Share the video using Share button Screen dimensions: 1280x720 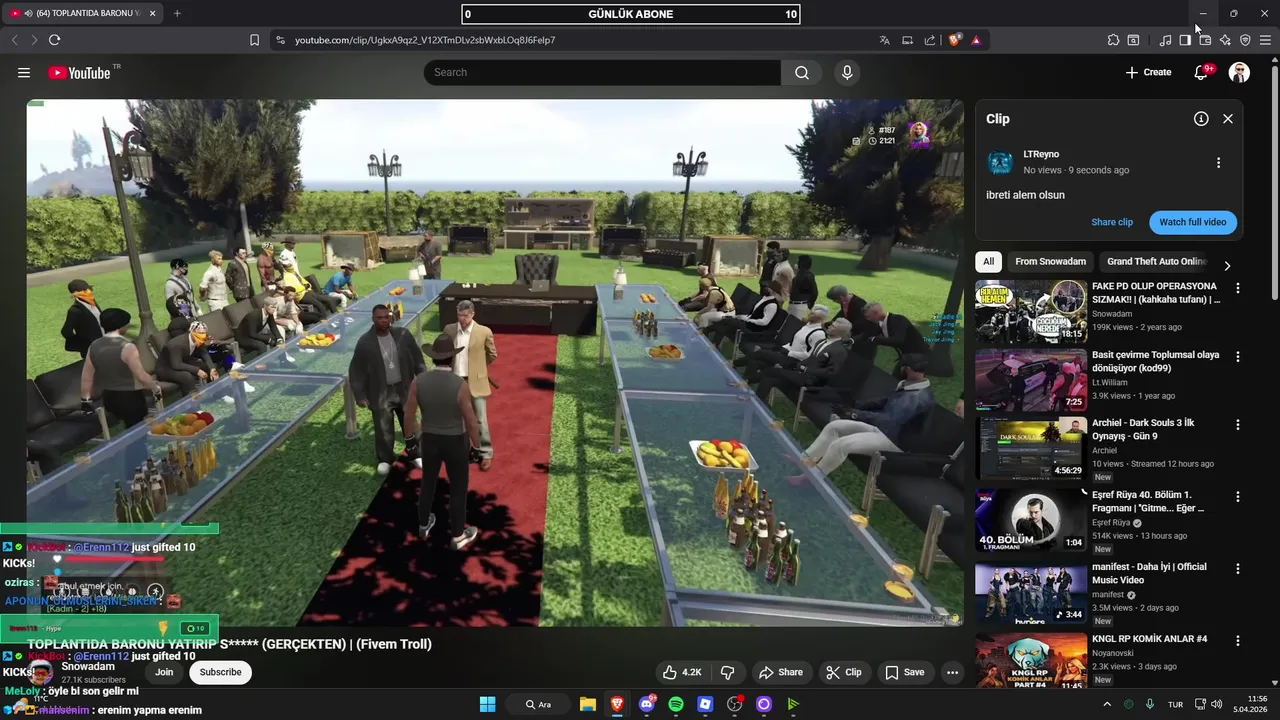(780, 672)
